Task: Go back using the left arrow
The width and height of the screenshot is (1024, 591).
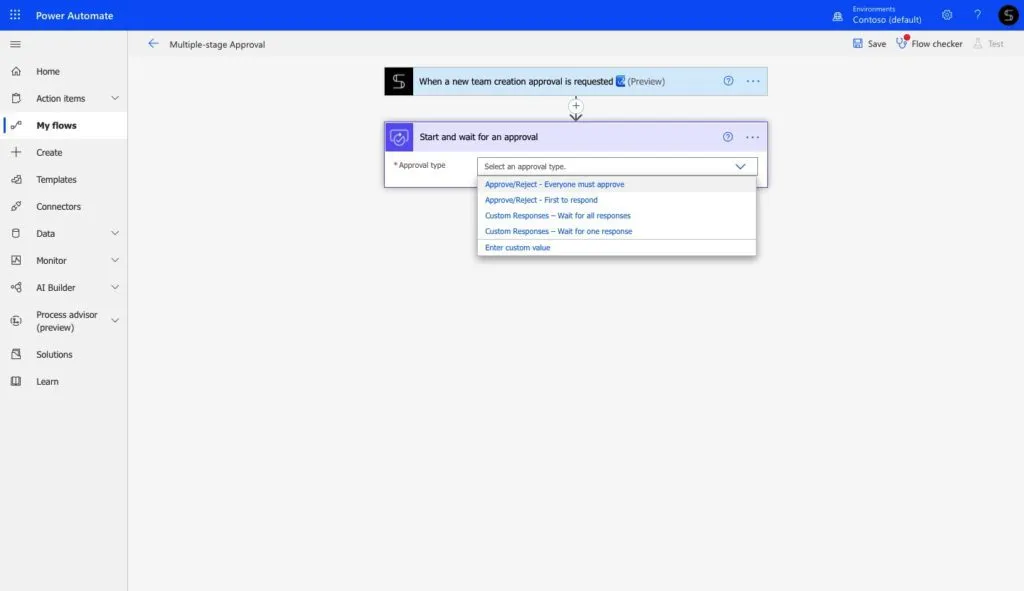Action: [x=153, y=44]
